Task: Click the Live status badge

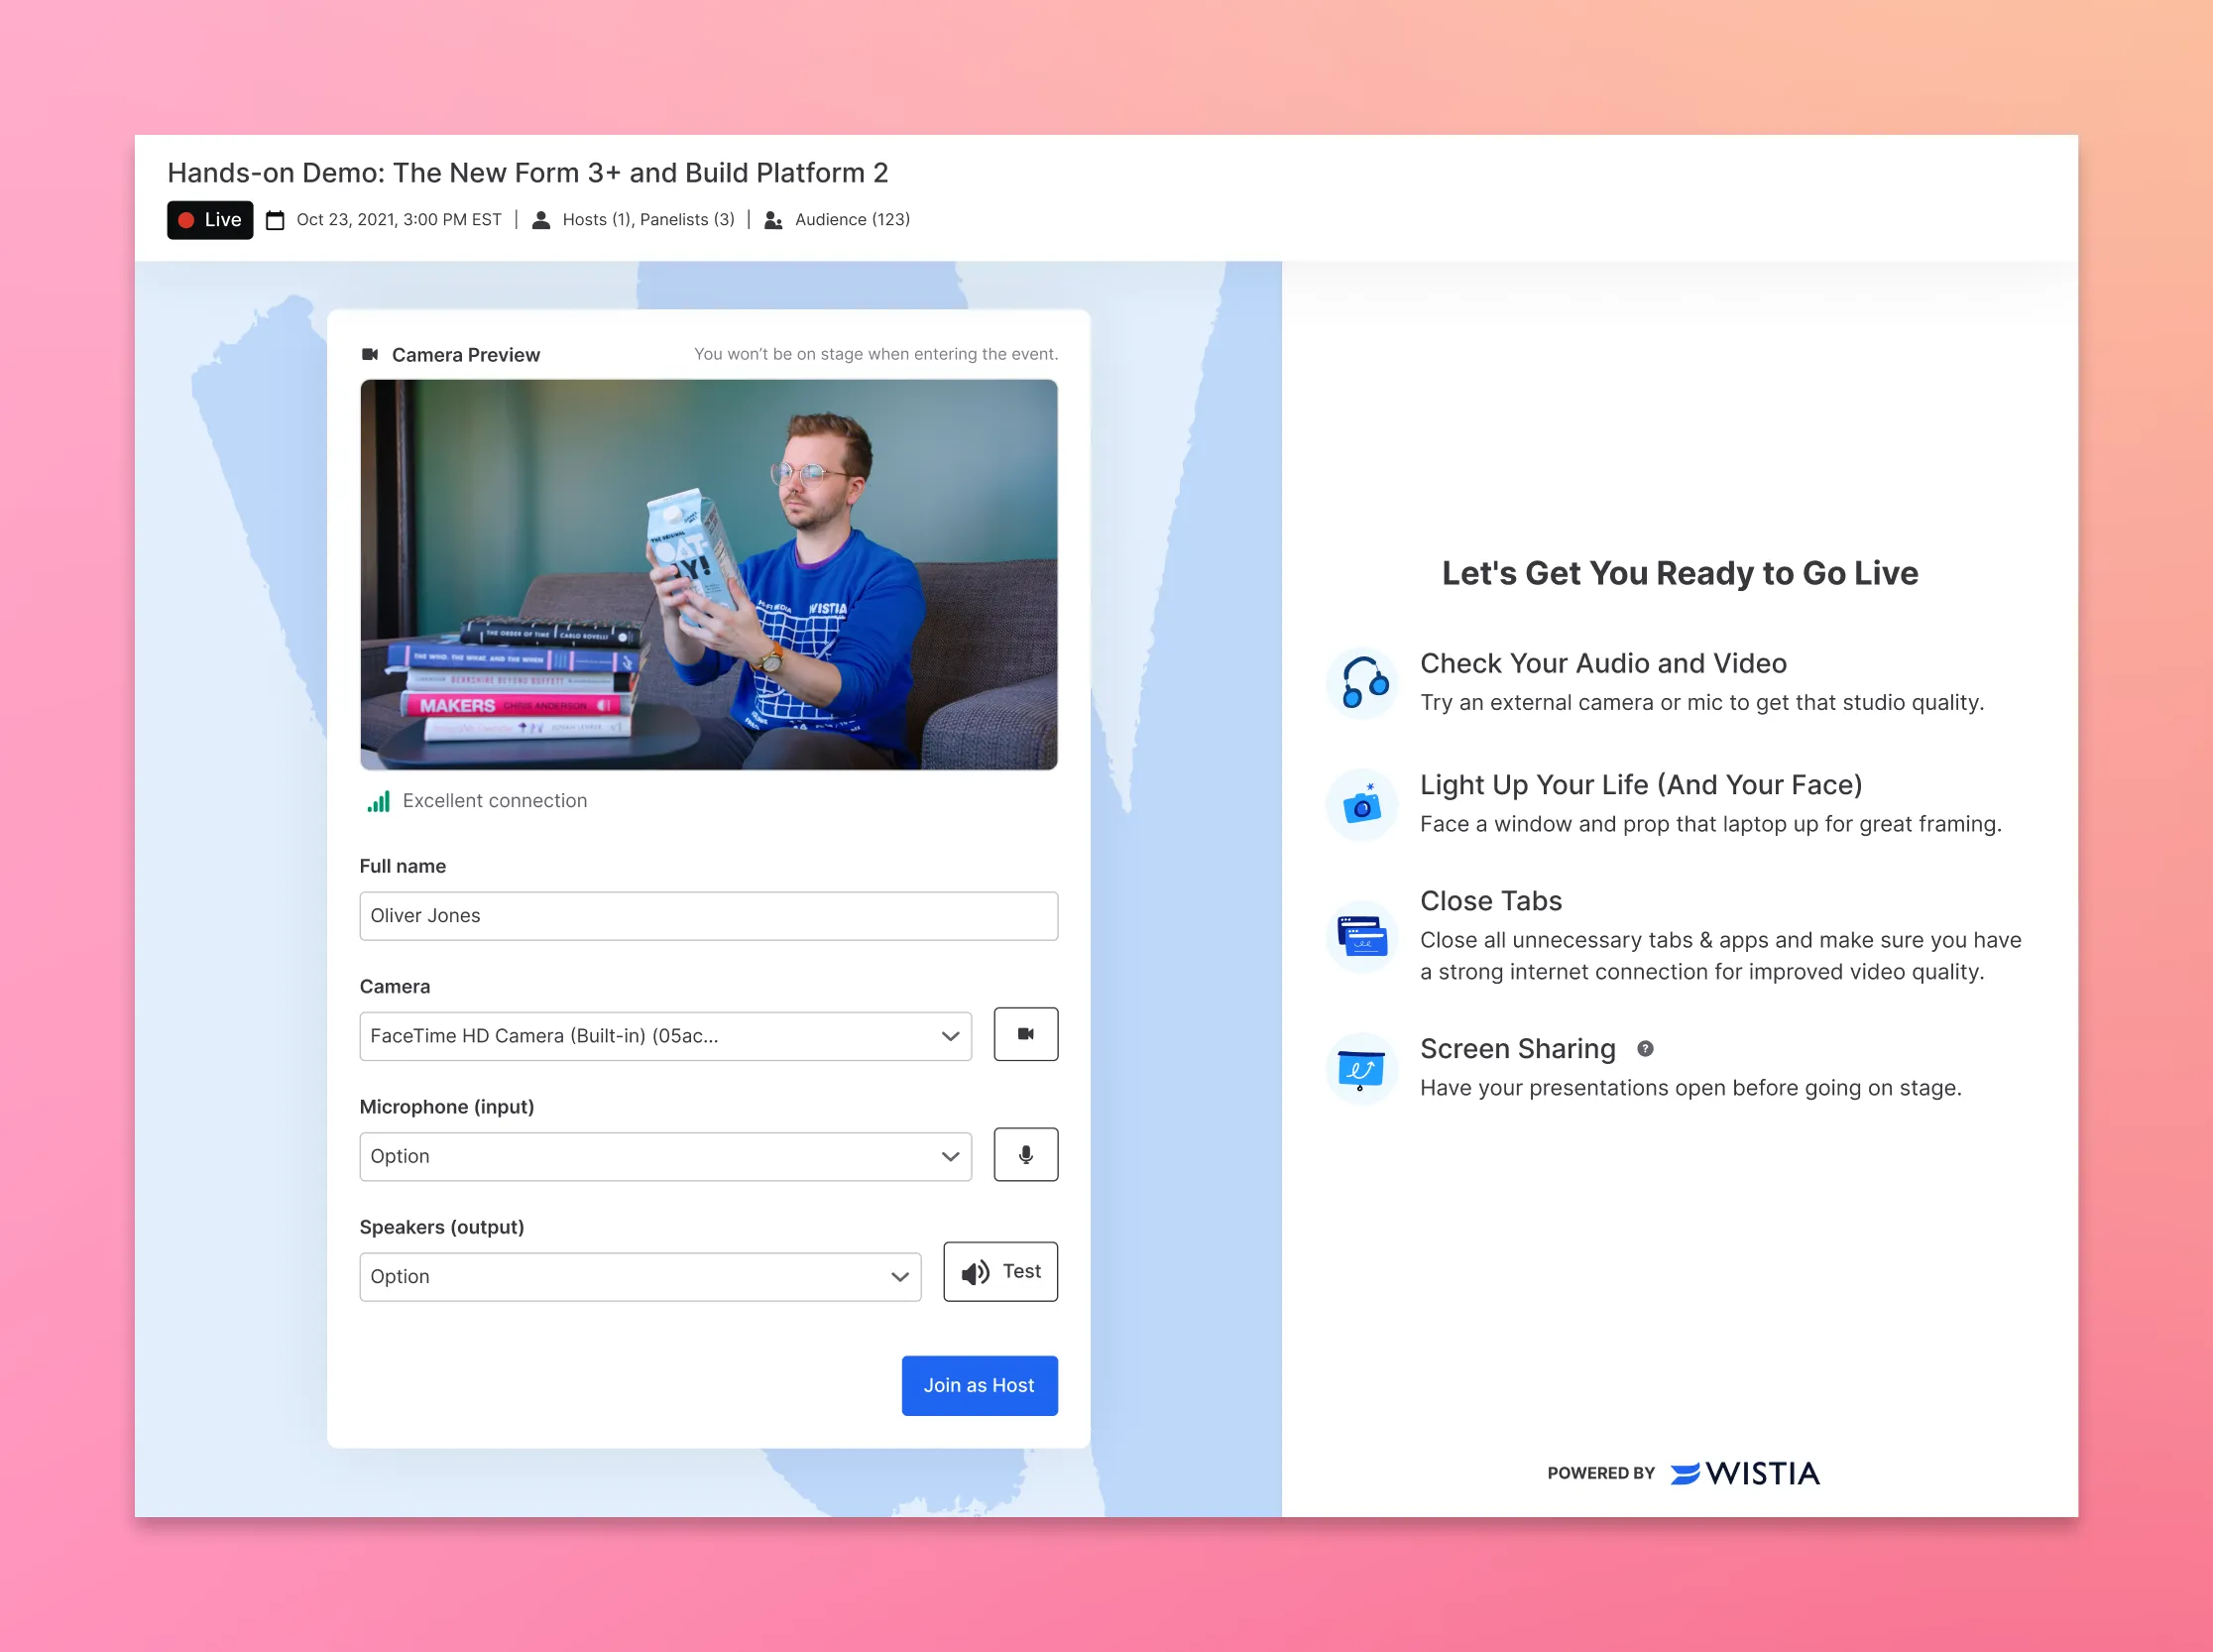Action: click(x=210, y=220)
